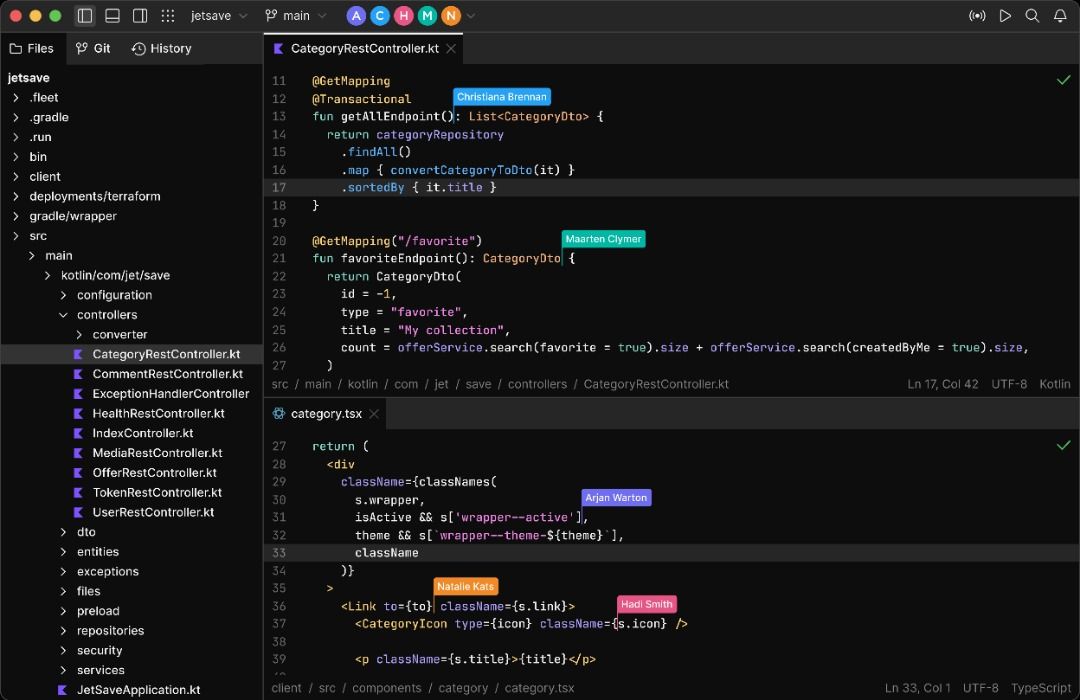1080x700 pixels.
Task: Start a run with the Run play icon
Action: pyautogui.click(x=1004, y=15)
